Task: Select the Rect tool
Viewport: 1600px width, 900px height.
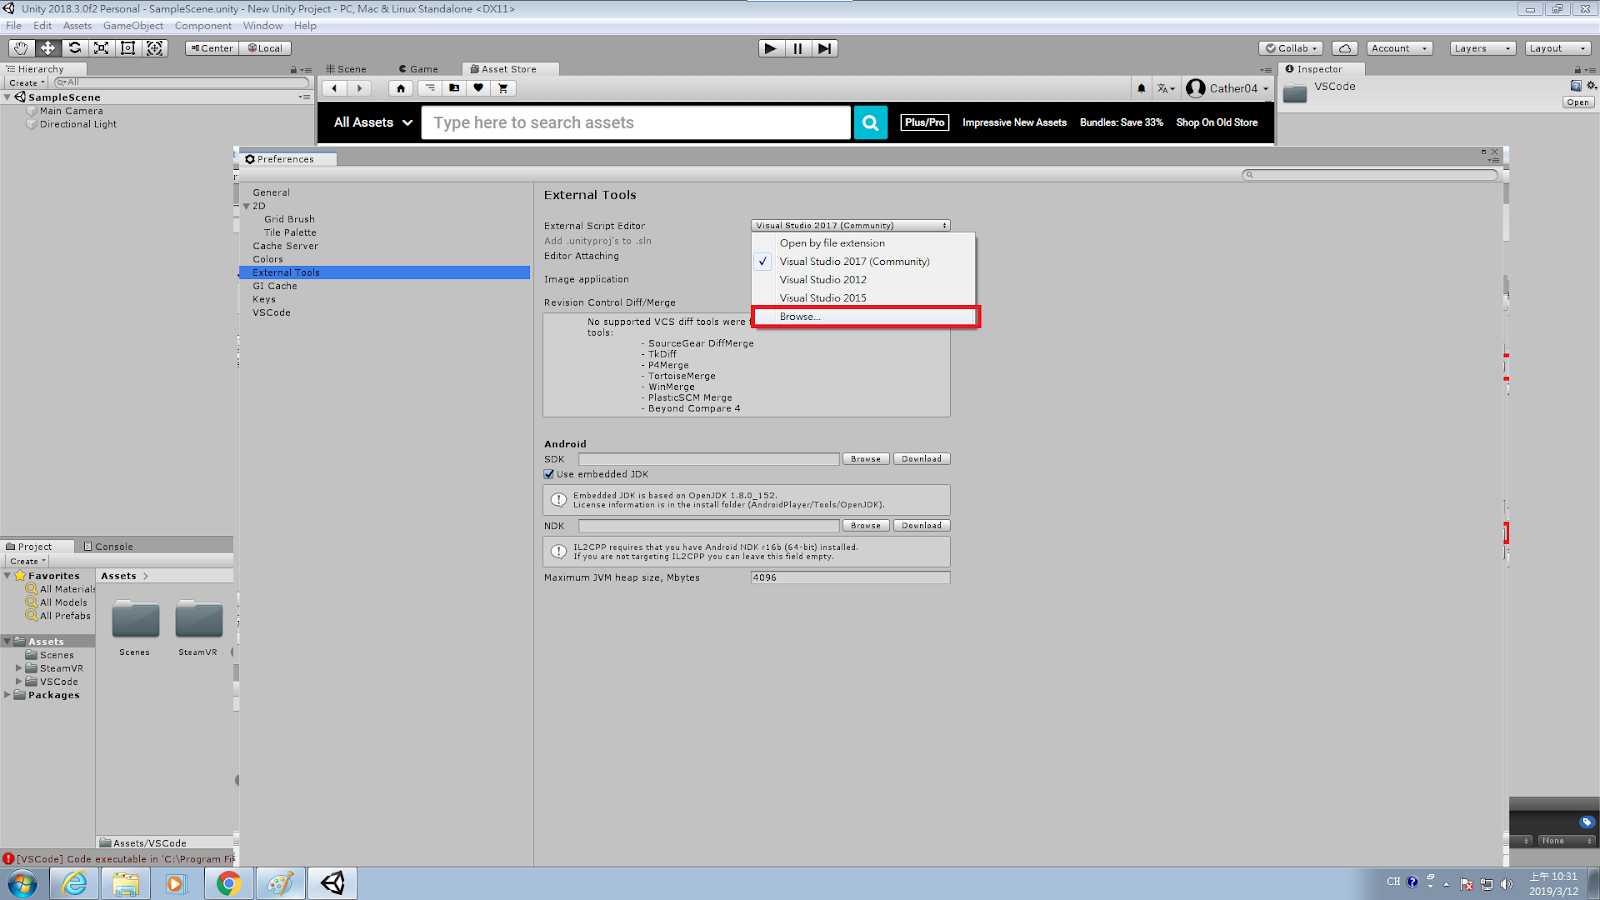Action: point(128,48)
